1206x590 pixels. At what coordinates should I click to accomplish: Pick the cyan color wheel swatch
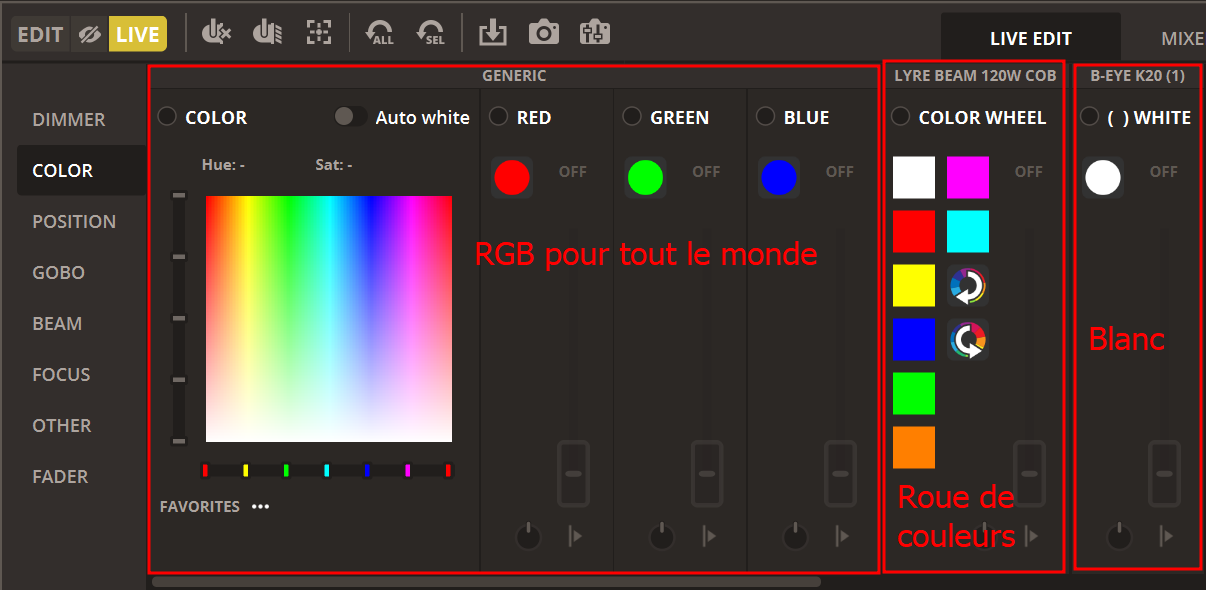968,232
